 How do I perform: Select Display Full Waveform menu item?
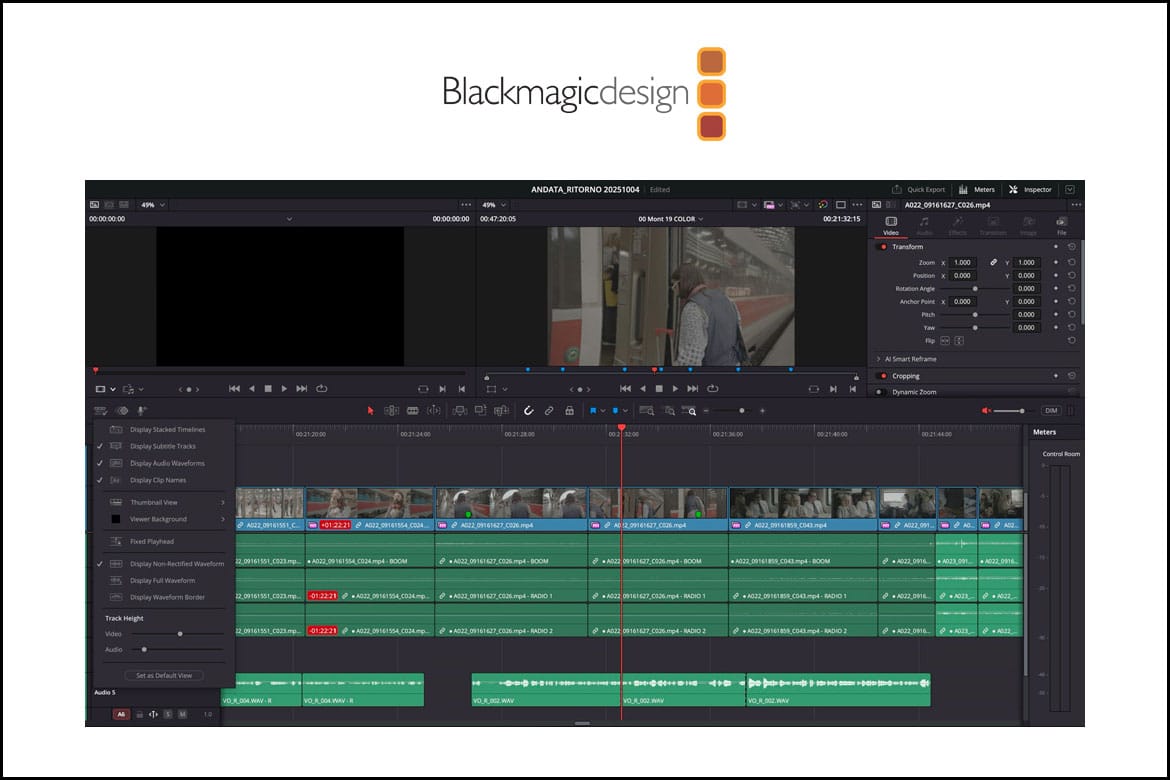pos(162,581)
